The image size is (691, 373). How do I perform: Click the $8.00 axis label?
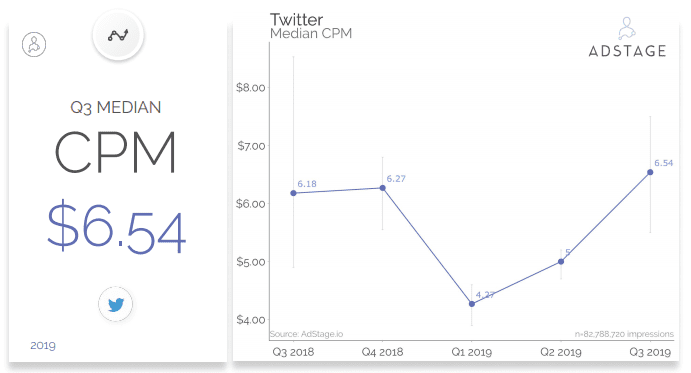(251, 87)
